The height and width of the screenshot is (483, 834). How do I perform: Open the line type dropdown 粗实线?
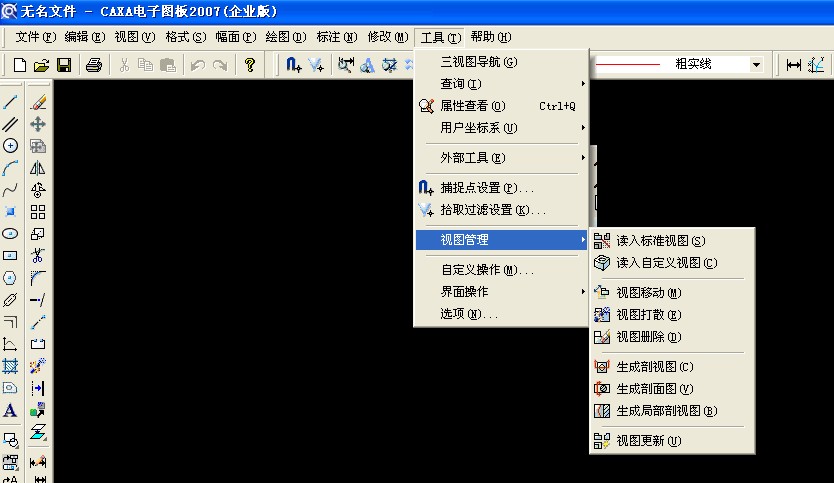[756, 65]
